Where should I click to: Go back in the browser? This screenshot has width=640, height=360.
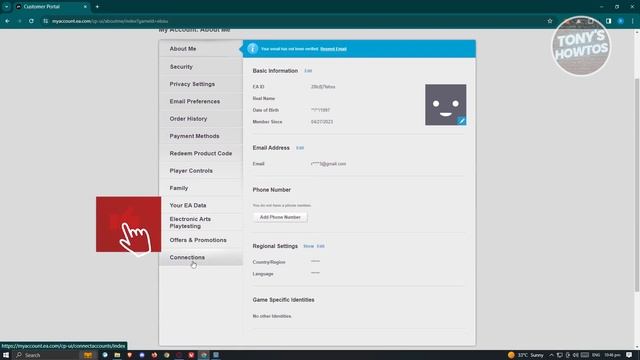pyautogui.click(x=8, y=21)
